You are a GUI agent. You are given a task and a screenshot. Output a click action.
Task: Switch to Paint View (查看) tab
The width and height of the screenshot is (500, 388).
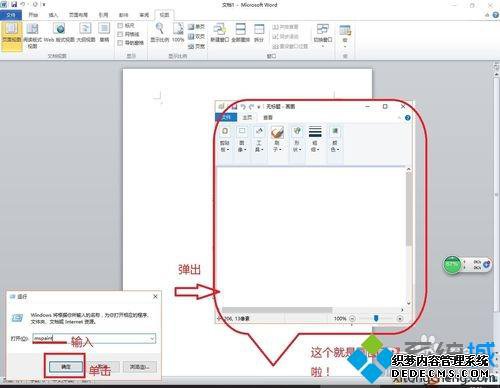pos(268,117)
